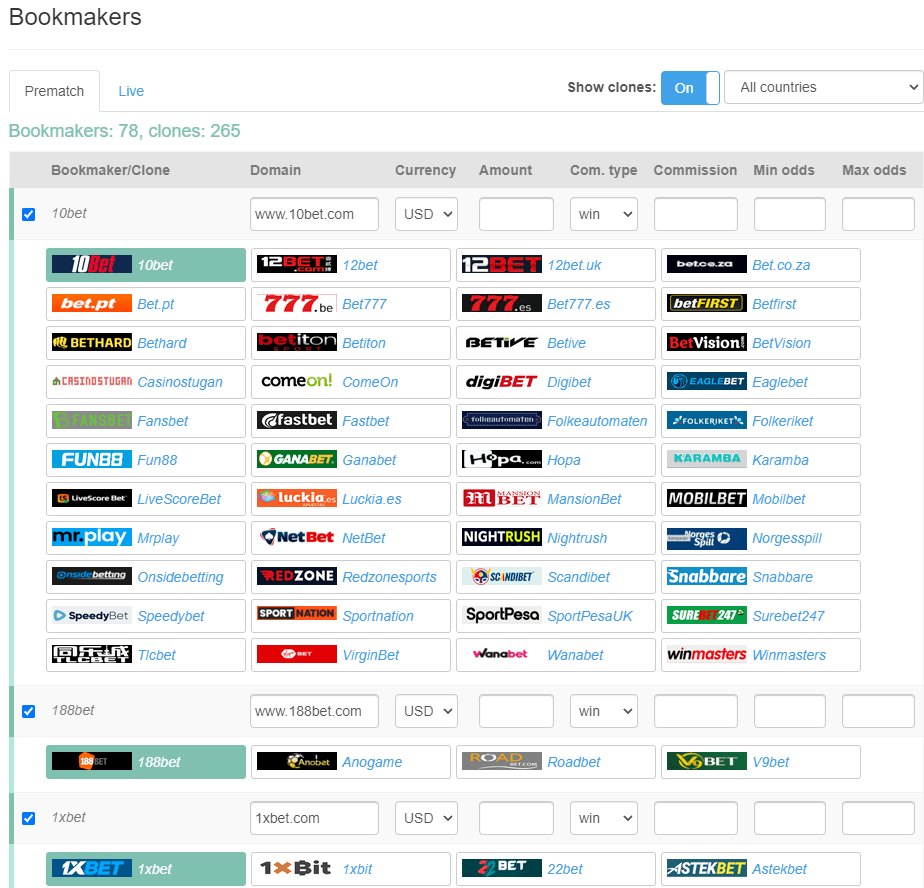Screen dimensions: 924x888
Task: Click the fastbet logo
Action: click(296, 420)
